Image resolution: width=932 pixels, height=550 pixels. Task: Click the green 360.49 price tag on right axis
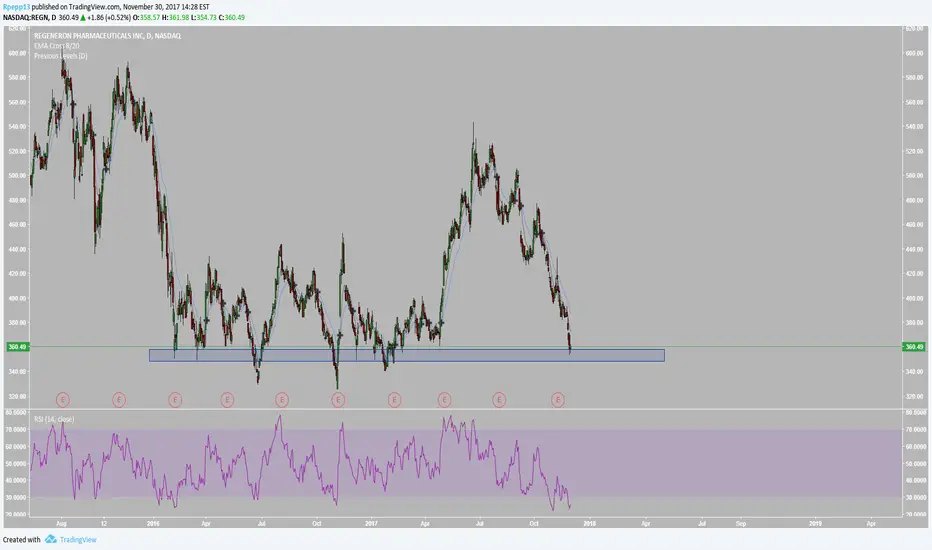(x=914, y=347)
